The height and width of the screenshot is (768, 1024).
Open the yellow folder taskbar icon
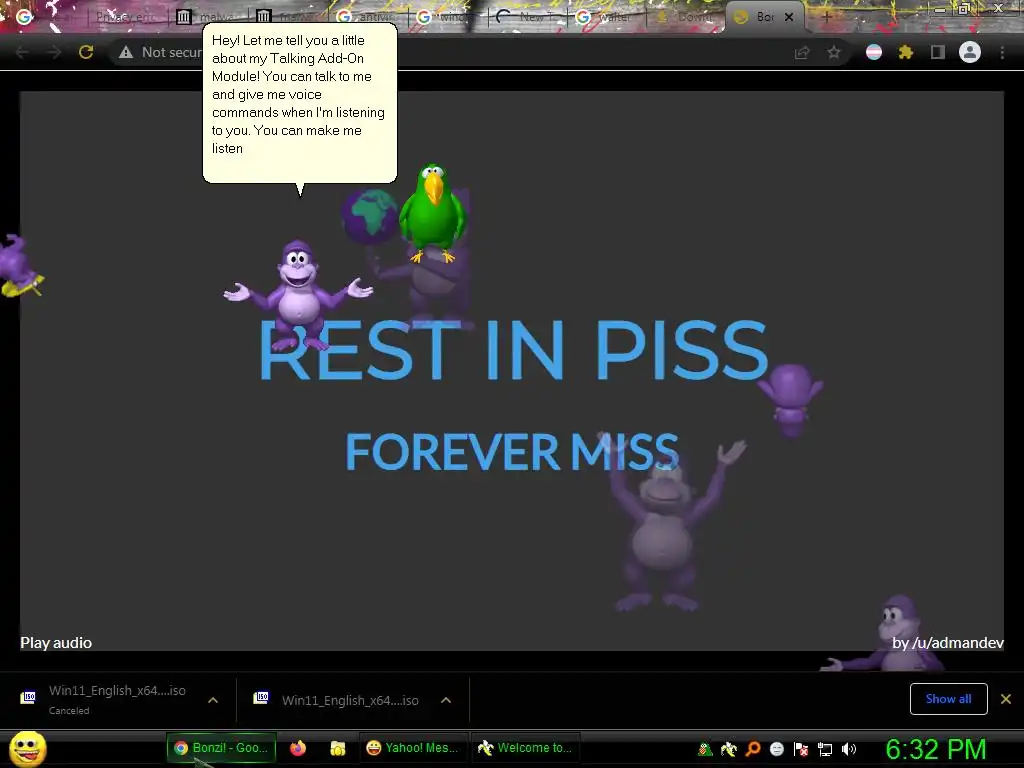coord(338,748)
